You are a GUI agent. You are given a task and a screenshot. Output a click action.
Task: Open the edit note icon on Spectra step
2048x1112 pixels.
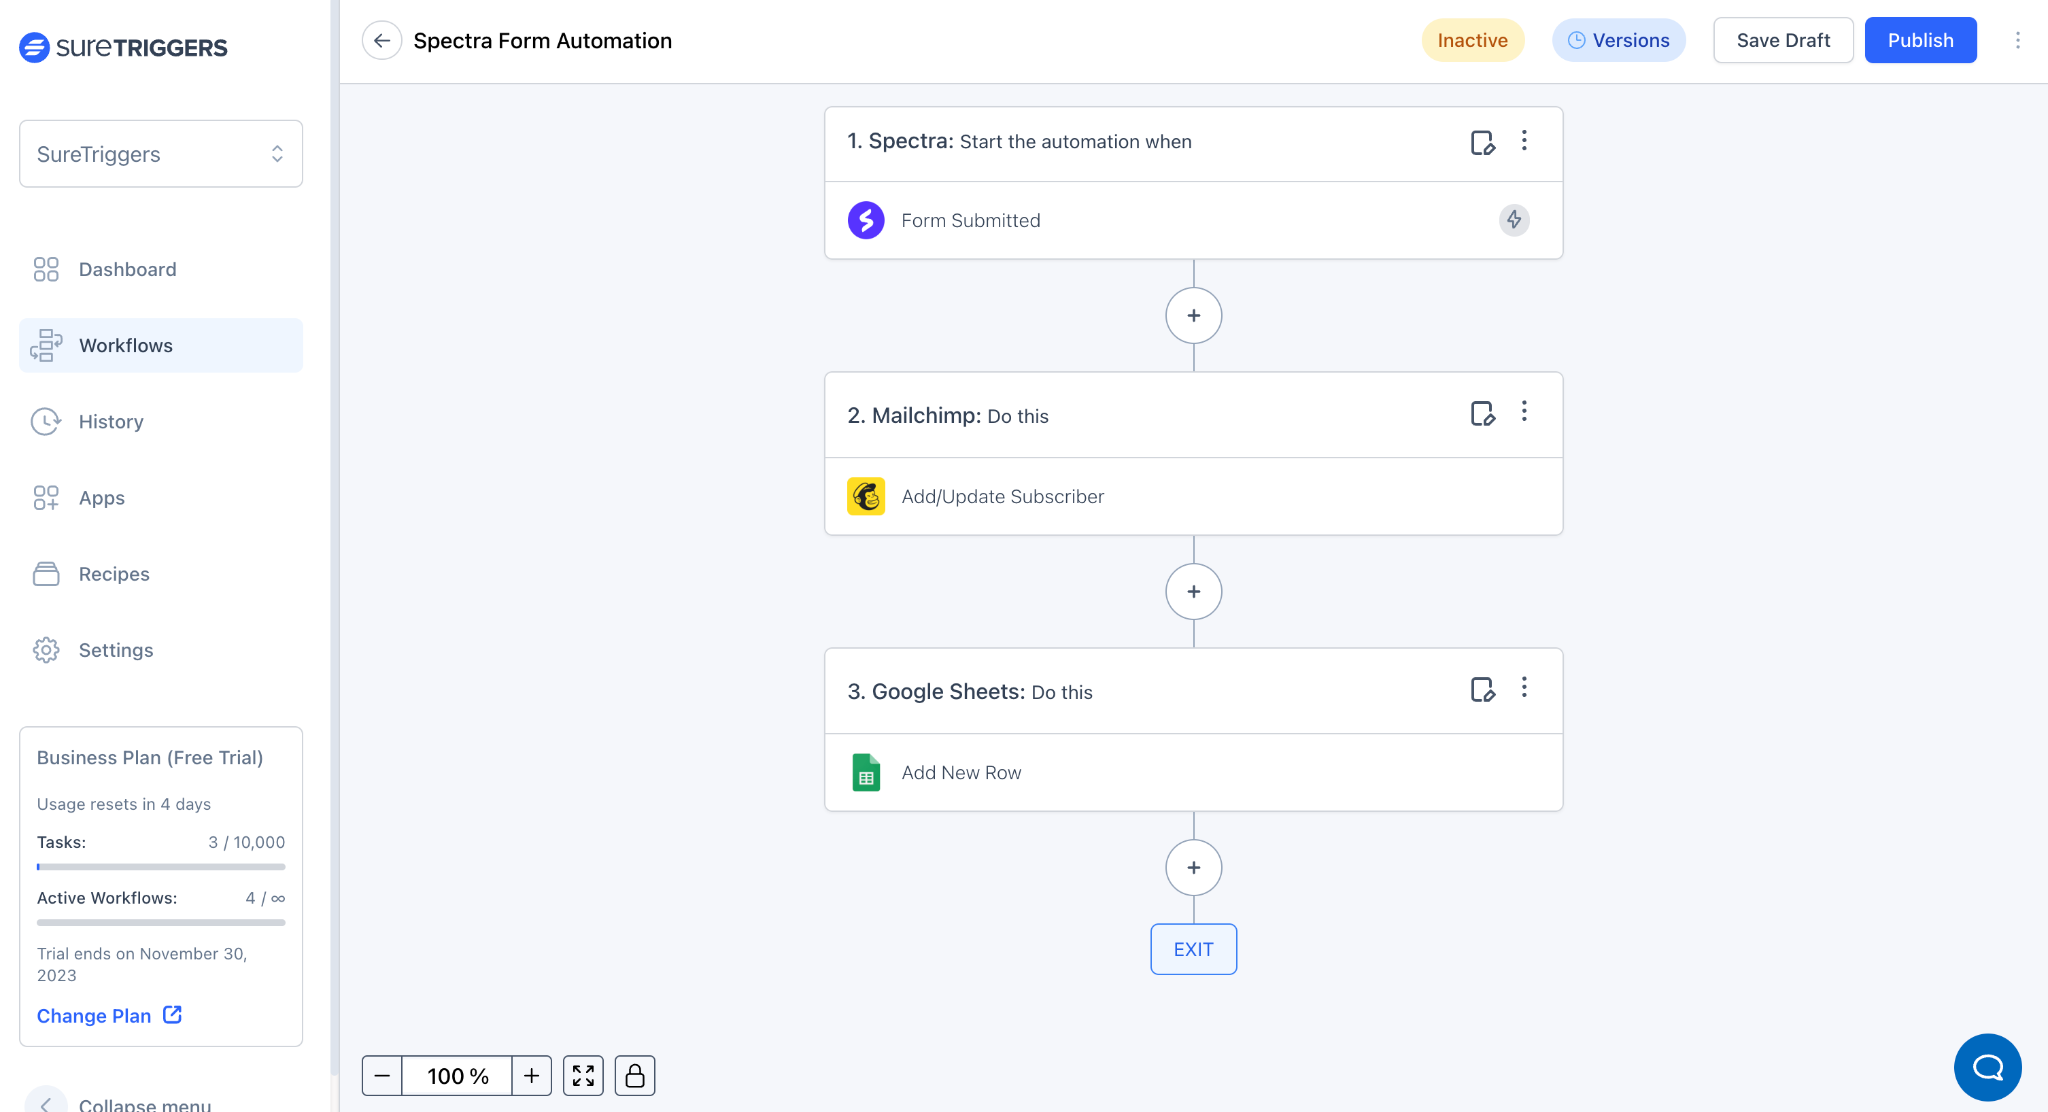click(1482, 142)
